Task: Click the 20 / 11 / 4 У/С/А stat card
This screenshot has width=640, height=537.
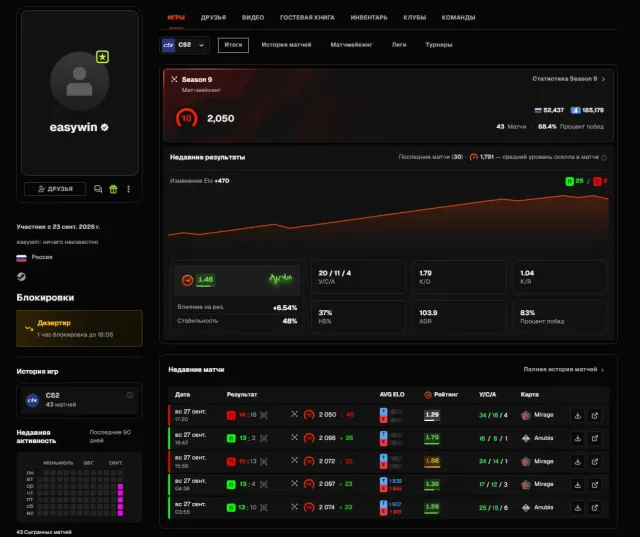Action: click(x=358, y=277)
